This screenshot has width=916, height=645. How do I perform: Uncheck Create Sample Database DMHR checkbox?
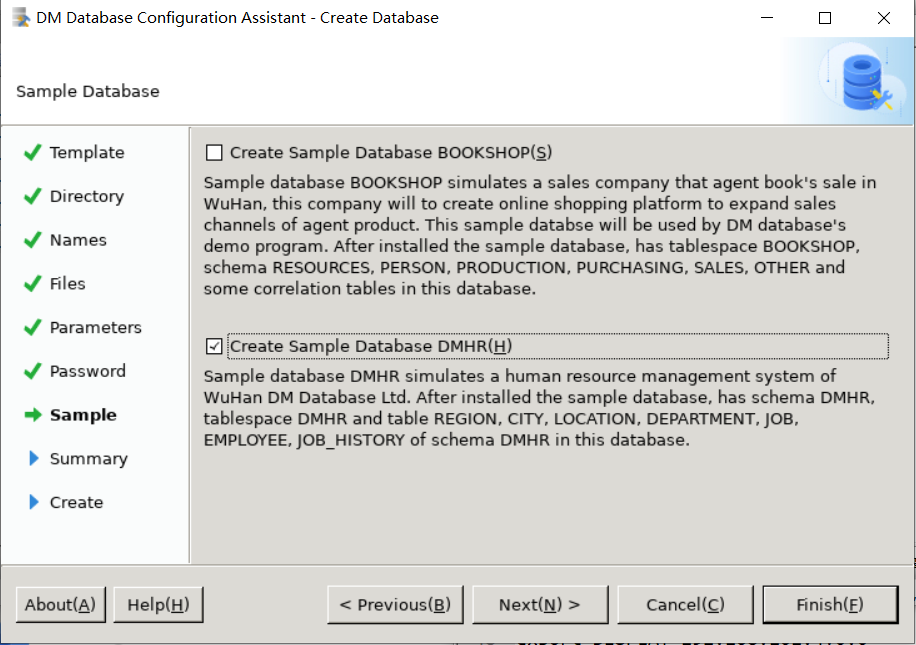tap(214, 346)
